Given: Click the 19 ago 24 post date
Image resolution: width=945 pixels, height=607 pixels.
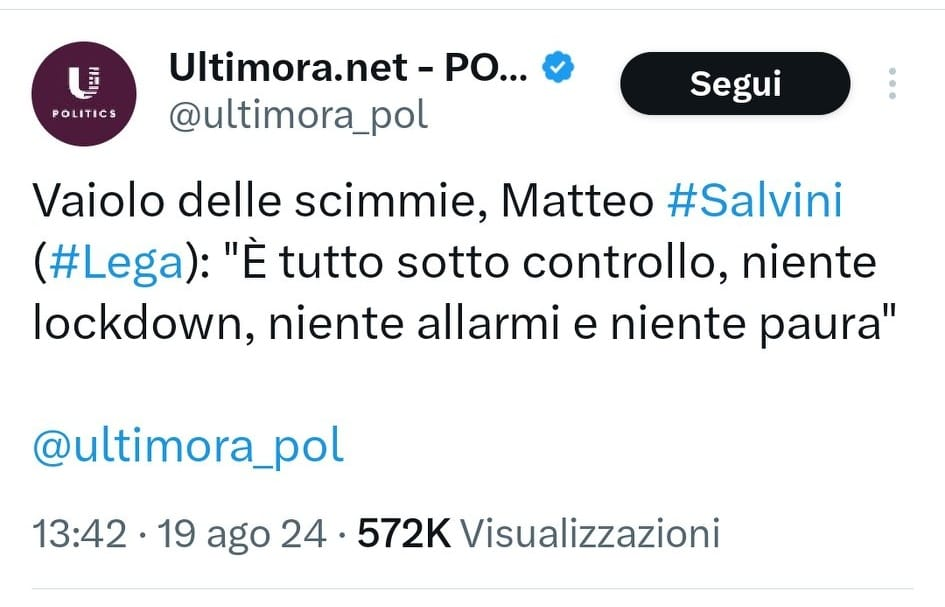Looking at the screenshot, I should pos(242,534).
